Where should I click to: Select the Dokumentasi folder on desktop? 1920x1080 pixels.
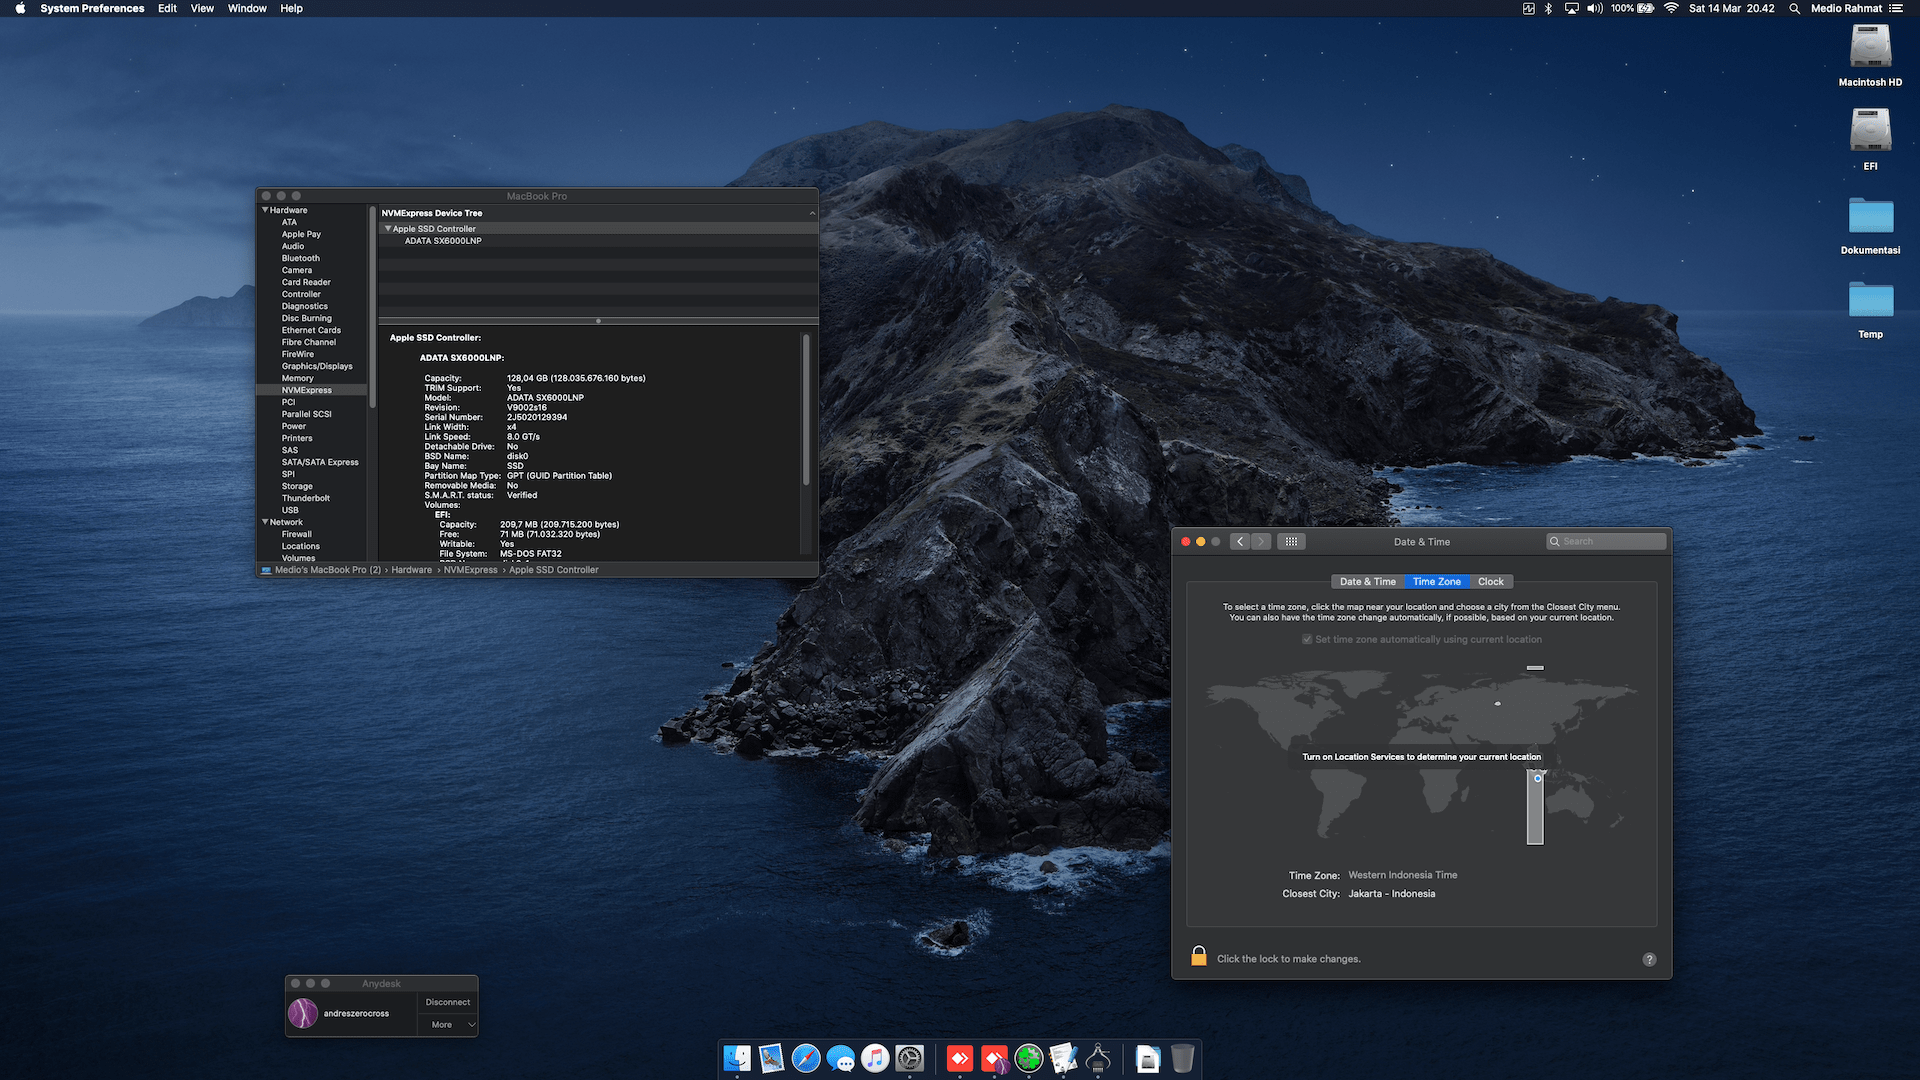(1870, 216)
